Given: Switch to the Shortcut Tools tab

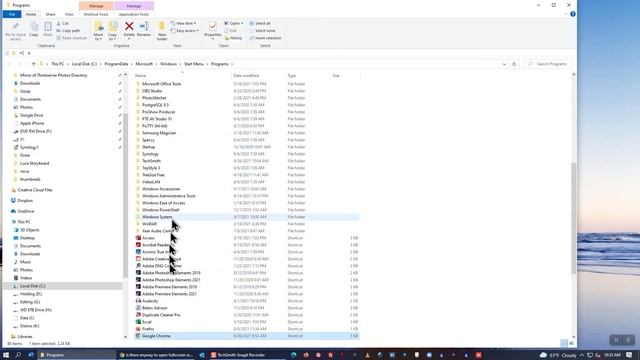Looking at the screenshot, I should (x=96, y=14).
